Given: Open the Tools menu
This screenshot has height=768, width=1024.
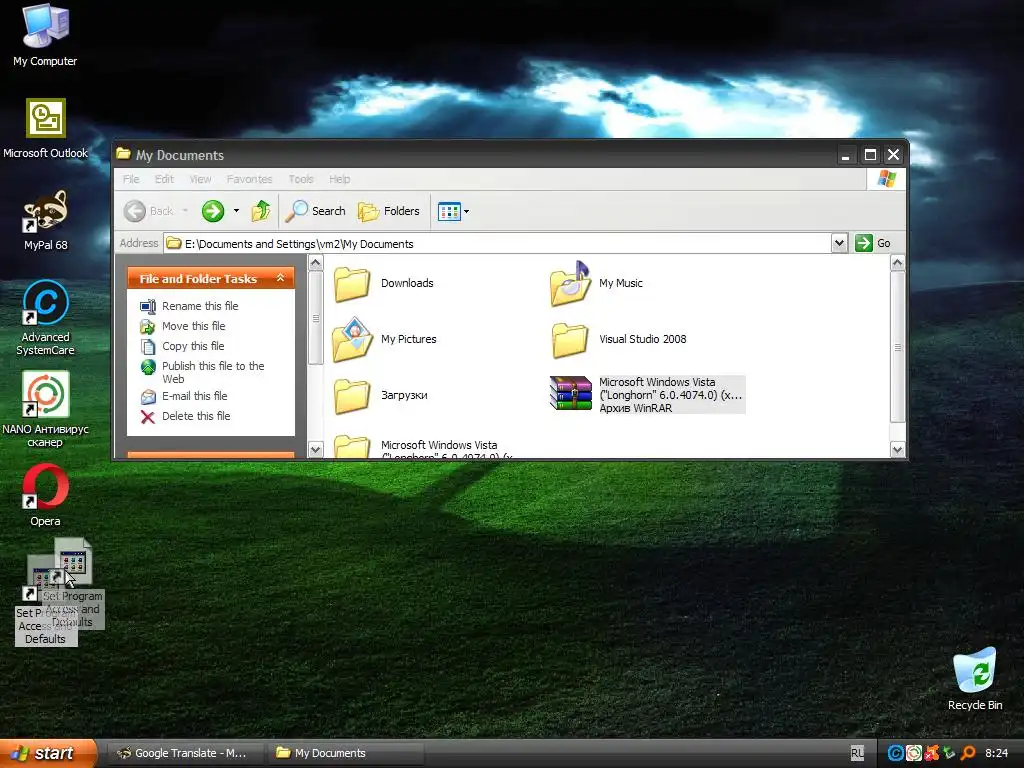Looking at the screenshot, I should click(x=300, y=179).
